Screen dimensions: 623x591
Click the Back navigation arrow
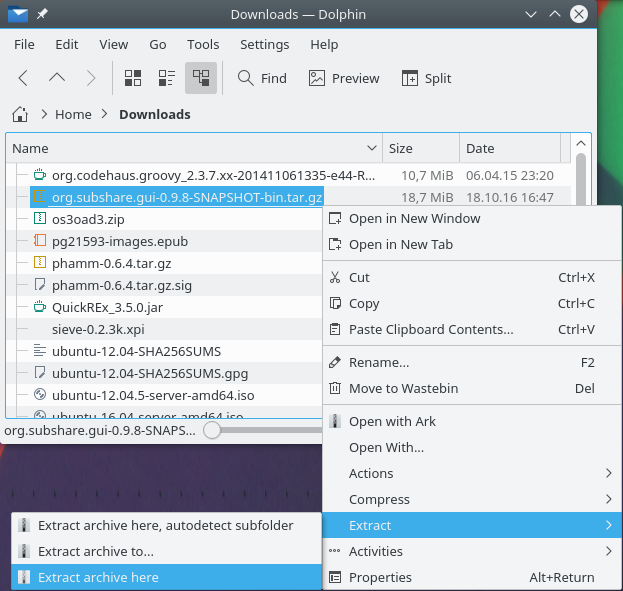coord(23,78)
